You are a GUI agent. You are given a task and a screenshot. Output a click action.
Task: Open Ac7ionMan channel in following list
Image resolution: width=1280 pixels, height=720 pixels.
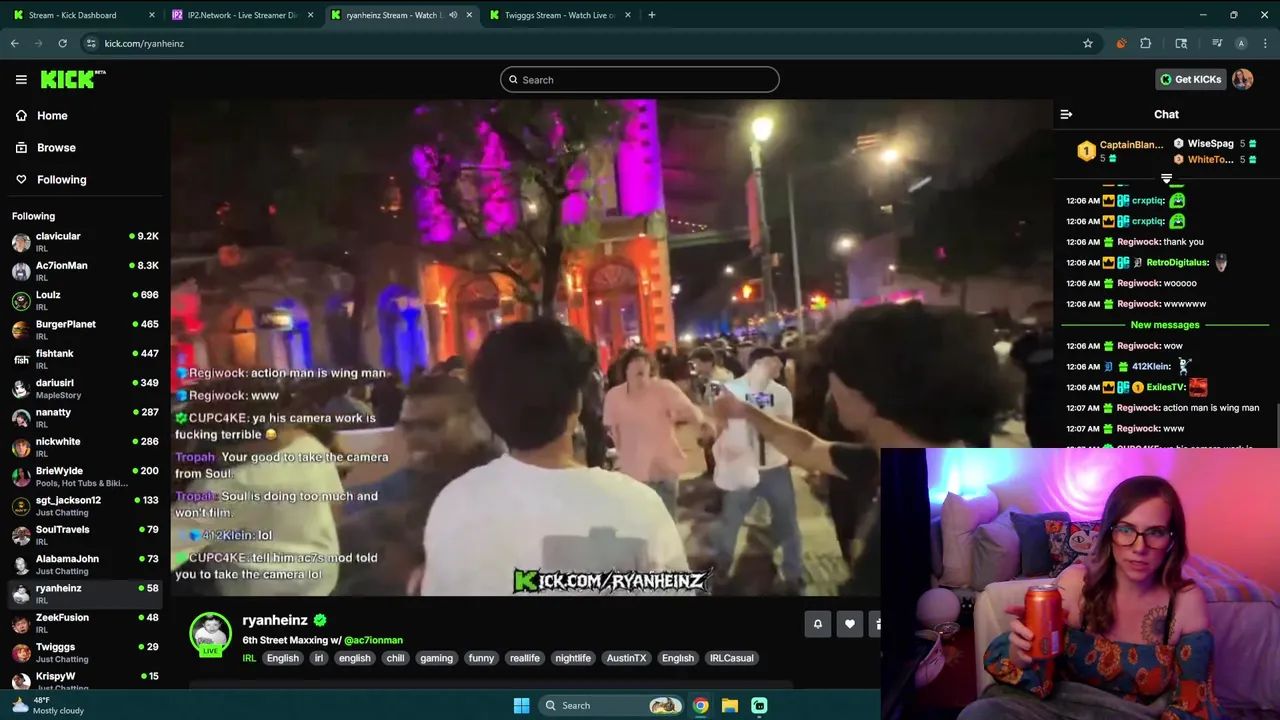pos(85,271)
